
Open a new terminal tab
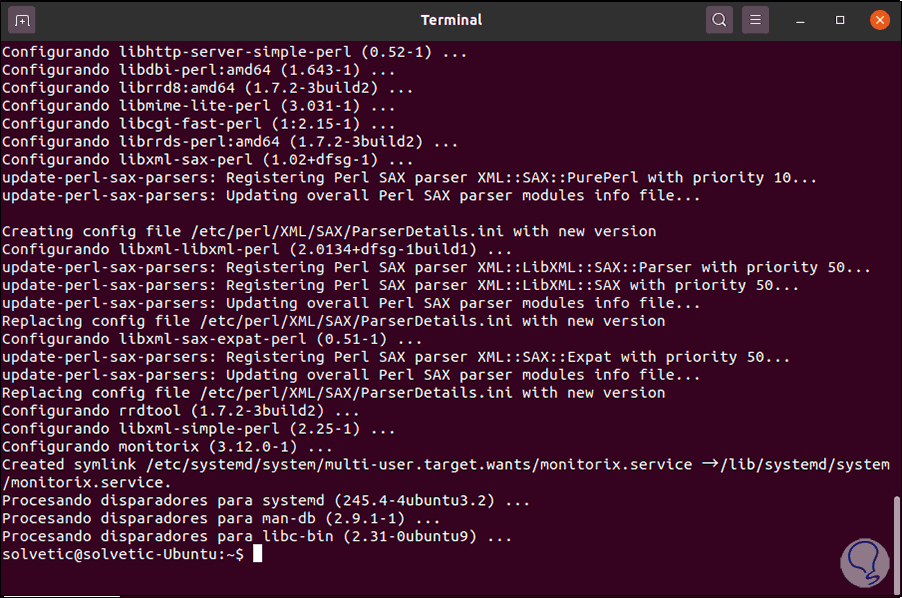point(24,20)
